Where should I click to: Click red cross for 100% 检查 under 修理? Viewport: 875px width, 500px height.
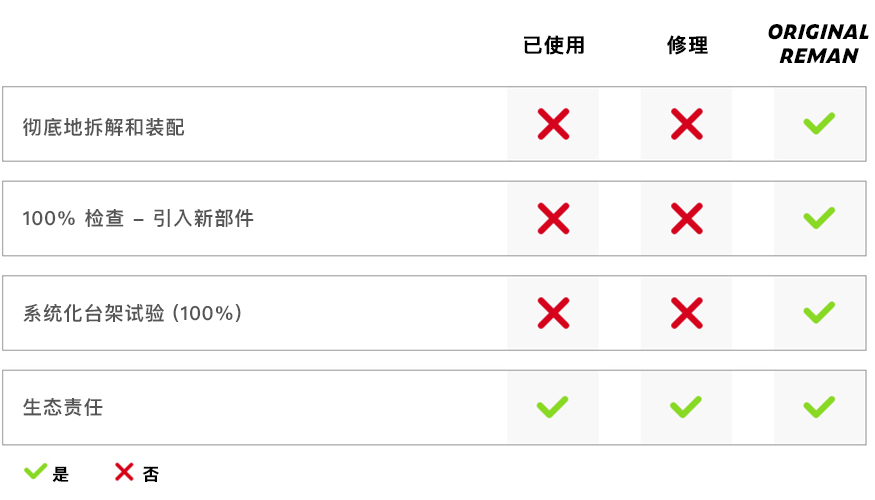click(686, 218)
